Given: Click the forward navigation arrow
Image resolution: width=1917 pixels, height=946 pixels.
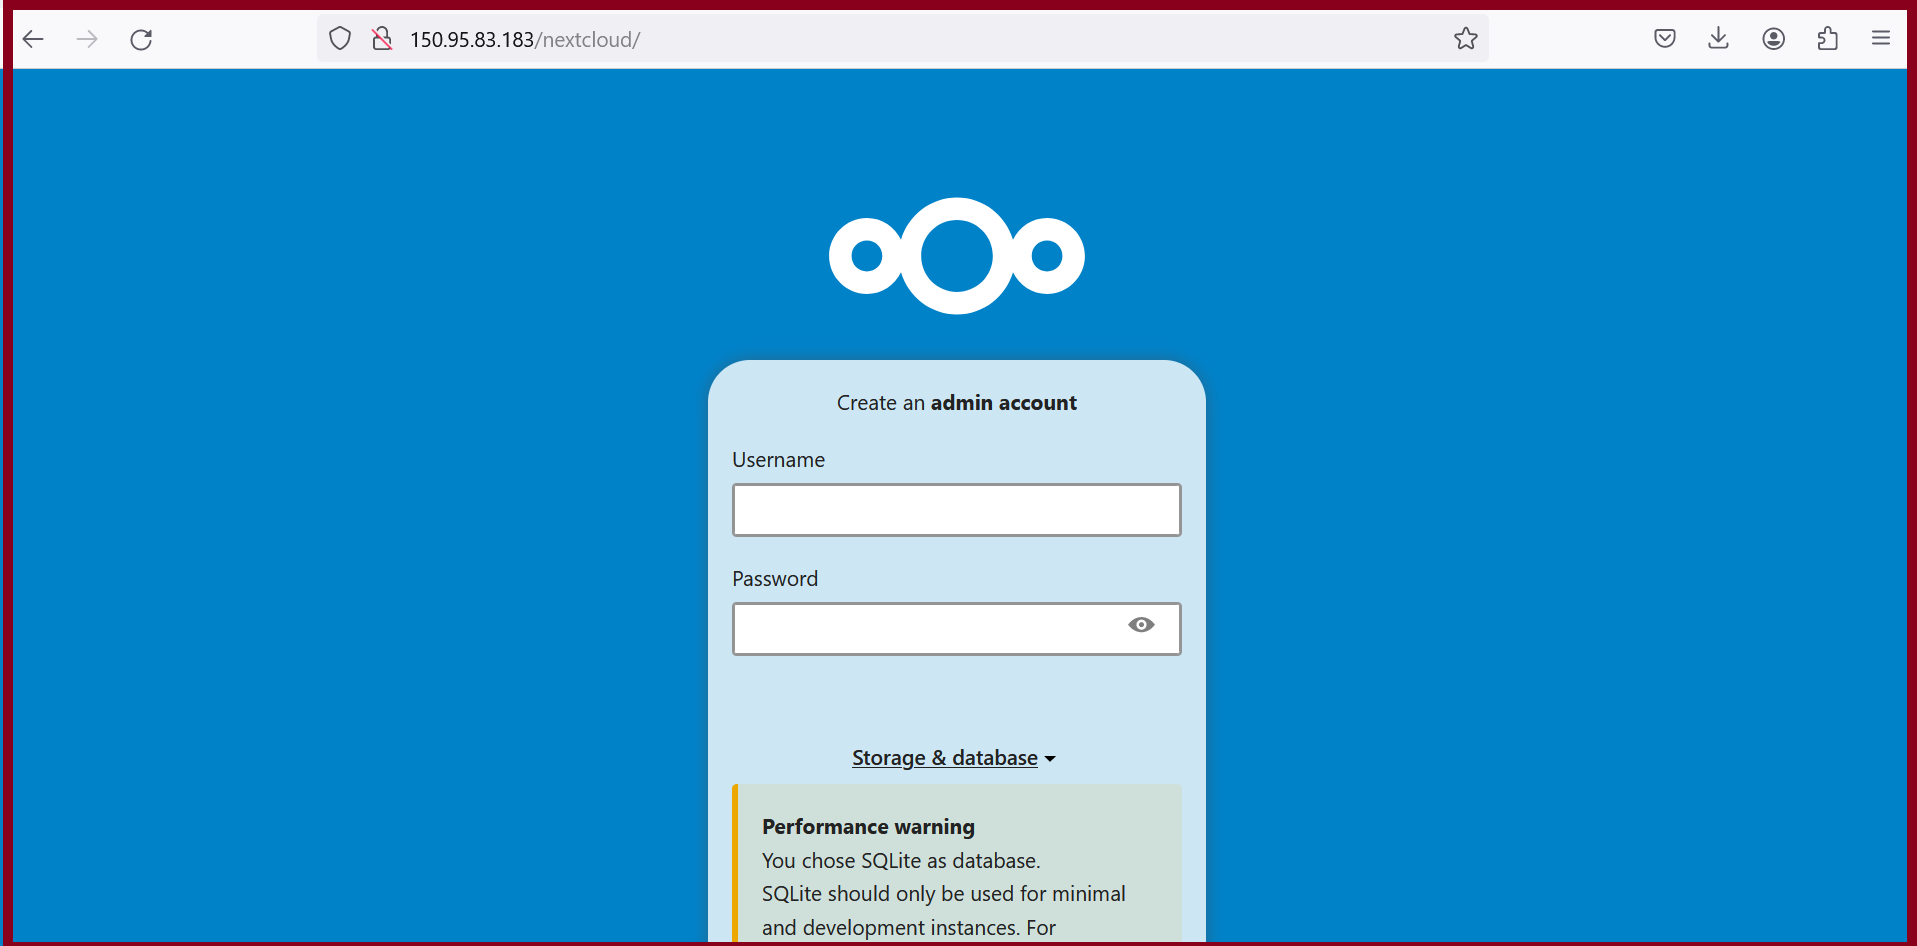Looking at the screenshot, I should [x=87, y=39].
